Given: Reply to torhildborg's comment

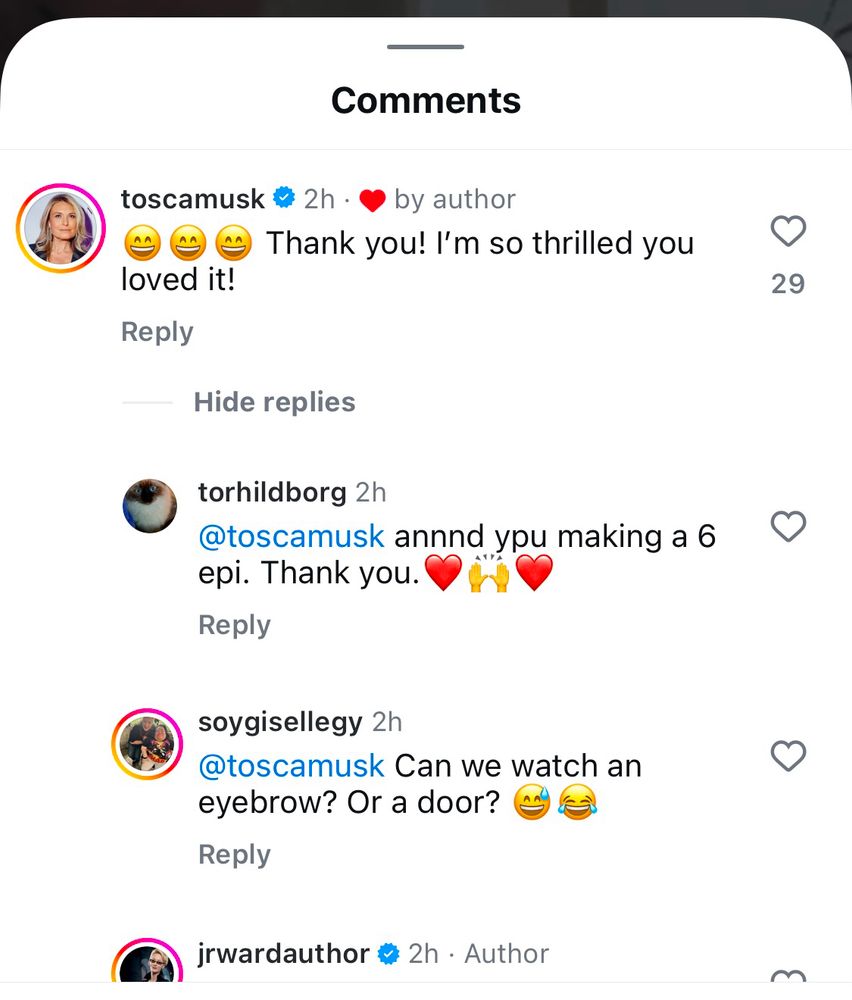Looking at the screenshot, I should click(x=234, y=625).
